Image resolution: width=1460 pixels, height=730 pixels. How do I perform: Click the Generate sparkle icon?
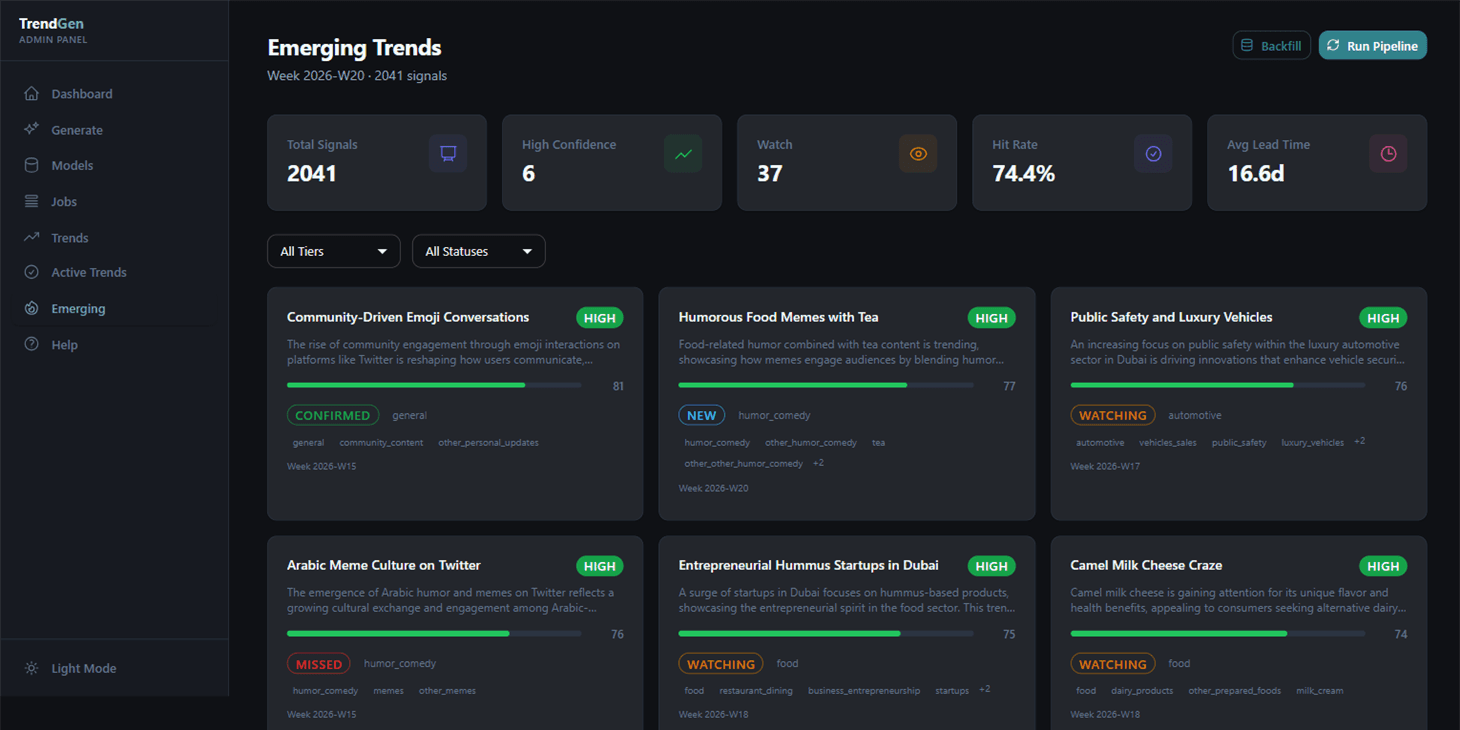click(32, 129)
